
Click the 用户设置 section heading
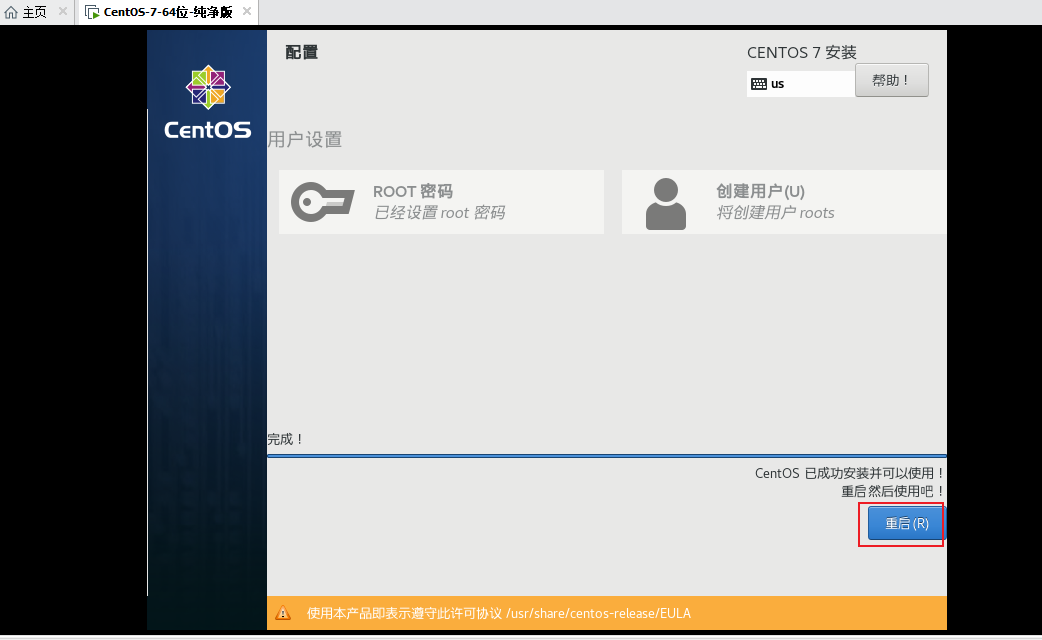click(305, 140)
